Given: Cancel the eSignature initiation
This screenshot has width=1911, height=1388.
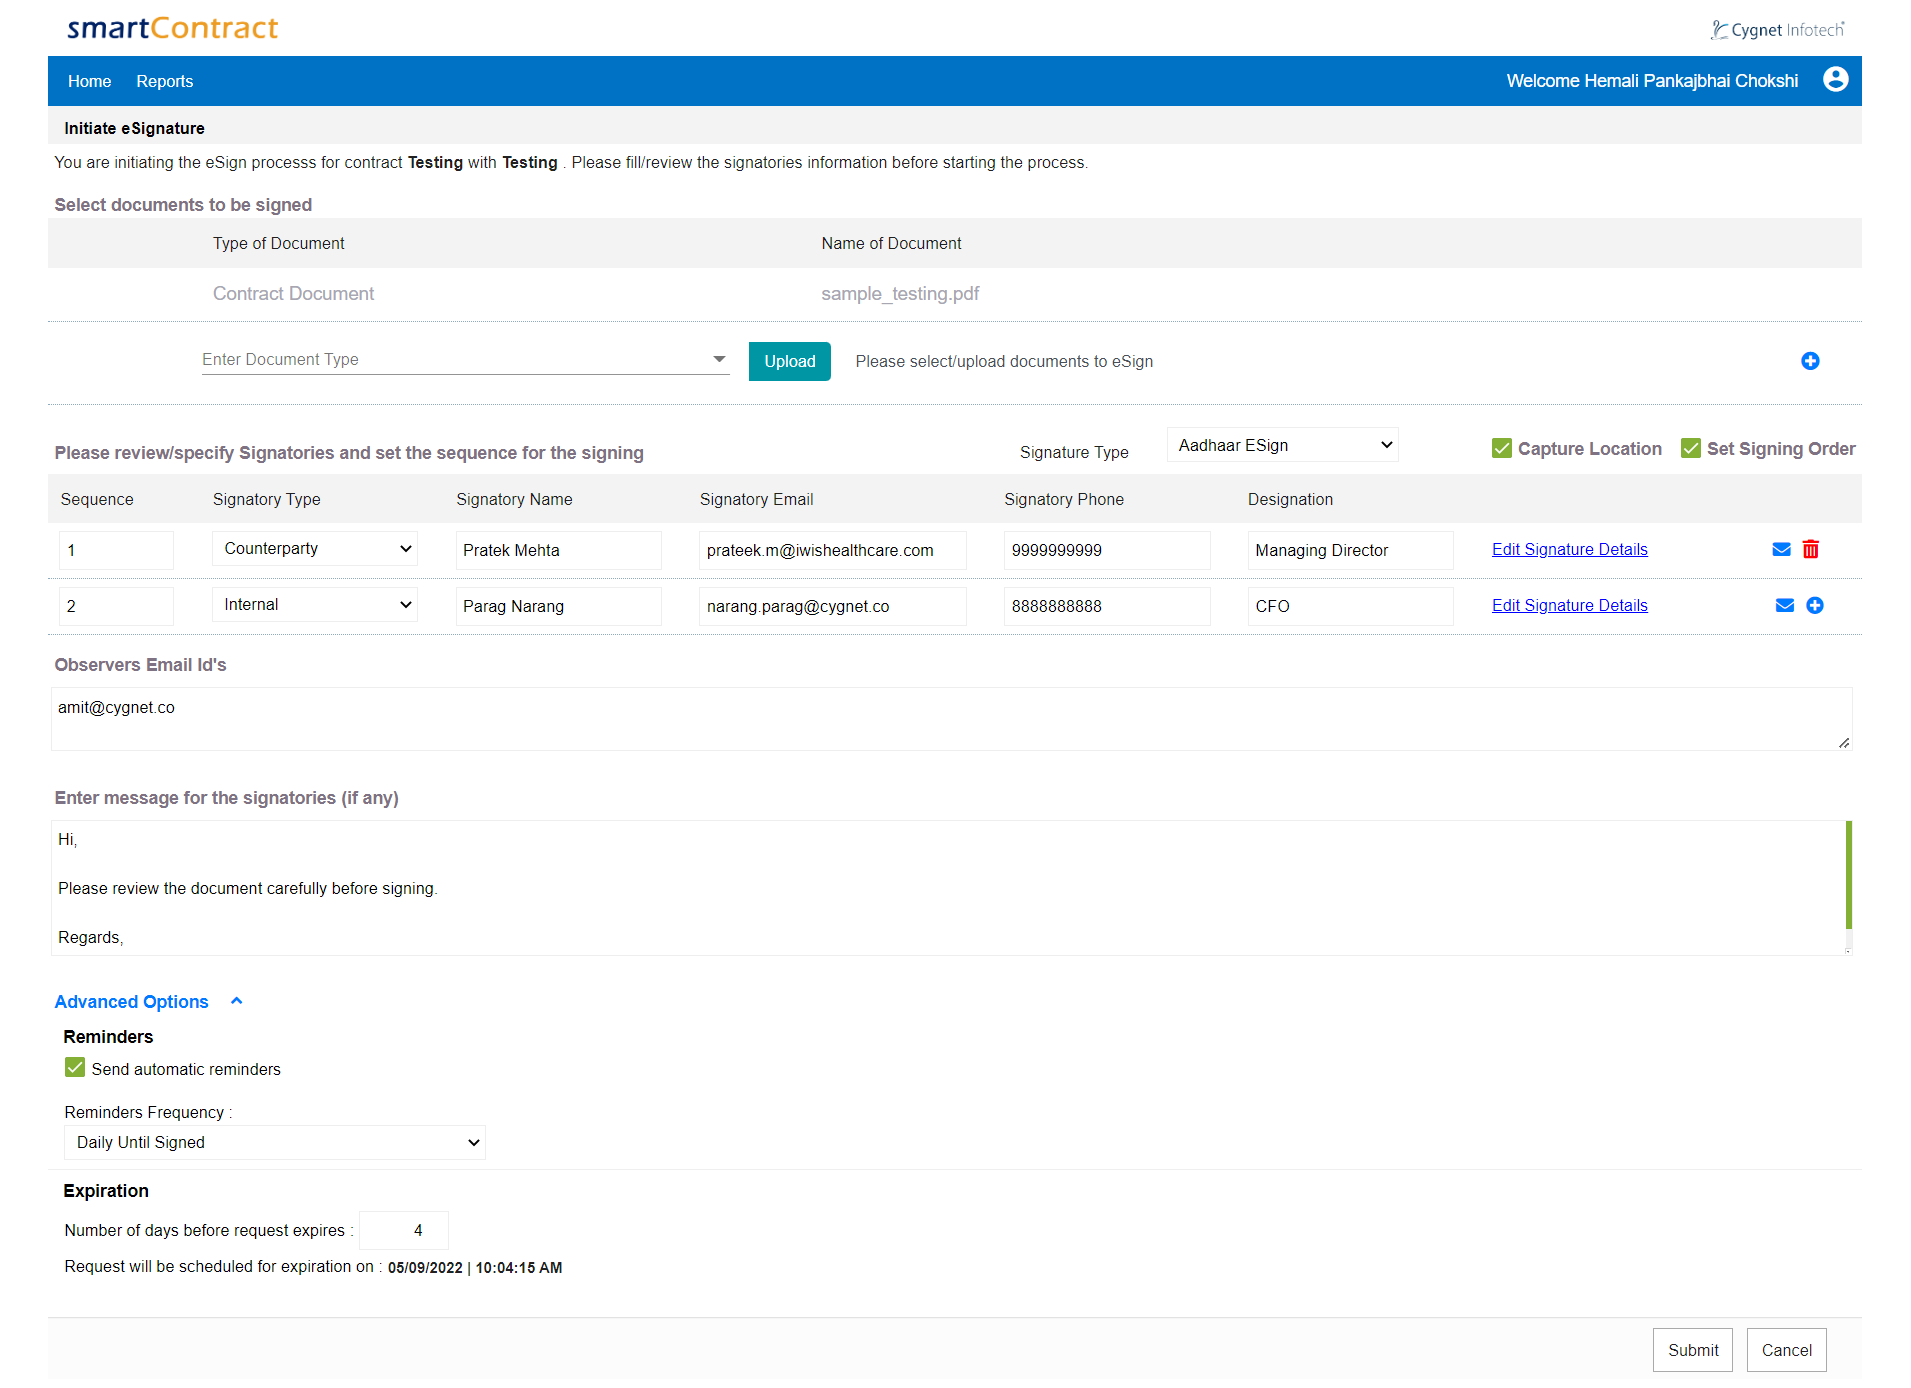Looking at the screenshot, I should tap(1787, 1350).
